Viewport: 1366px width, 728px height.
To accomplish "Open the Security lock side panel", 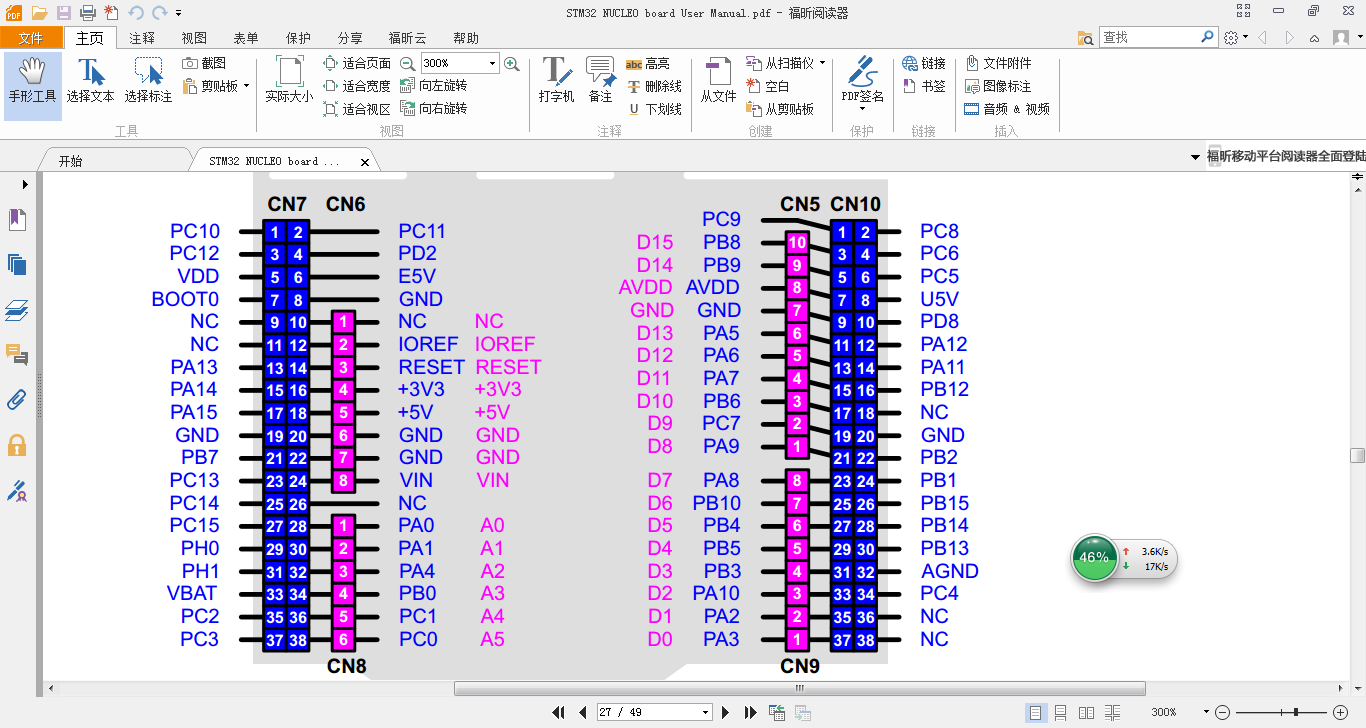I will [x=17, y=445].
